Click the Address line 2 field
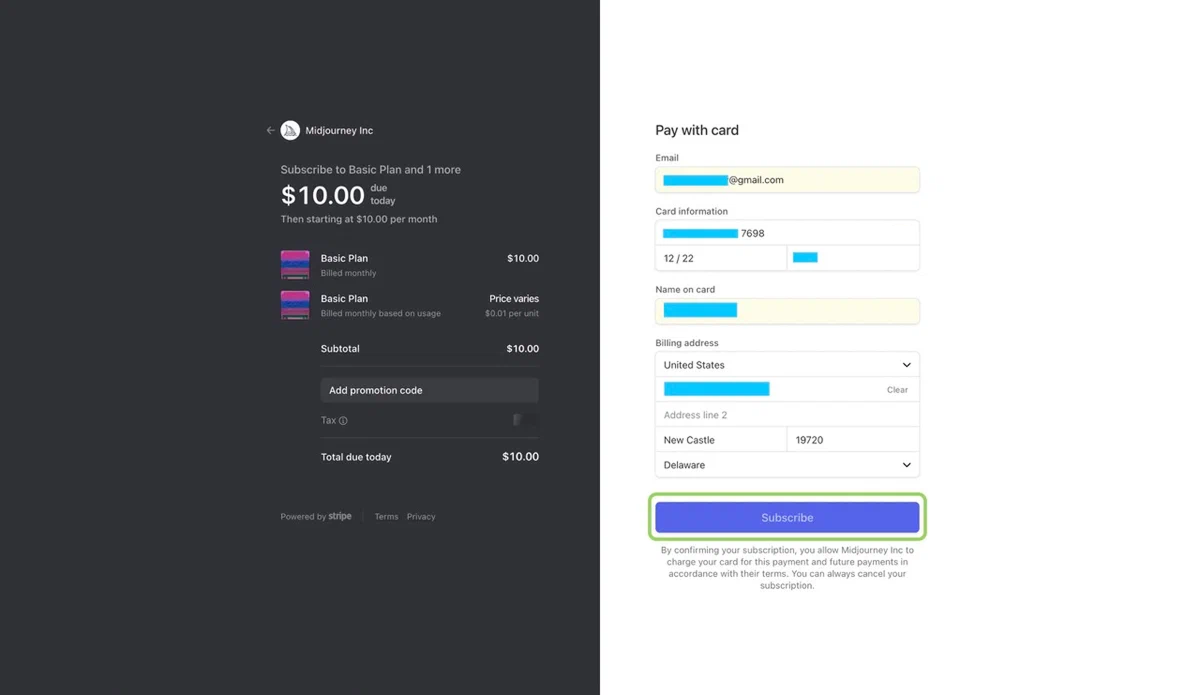Viewport: 1200px width, 695px height. pyautogui.click(x=787, y=414)
